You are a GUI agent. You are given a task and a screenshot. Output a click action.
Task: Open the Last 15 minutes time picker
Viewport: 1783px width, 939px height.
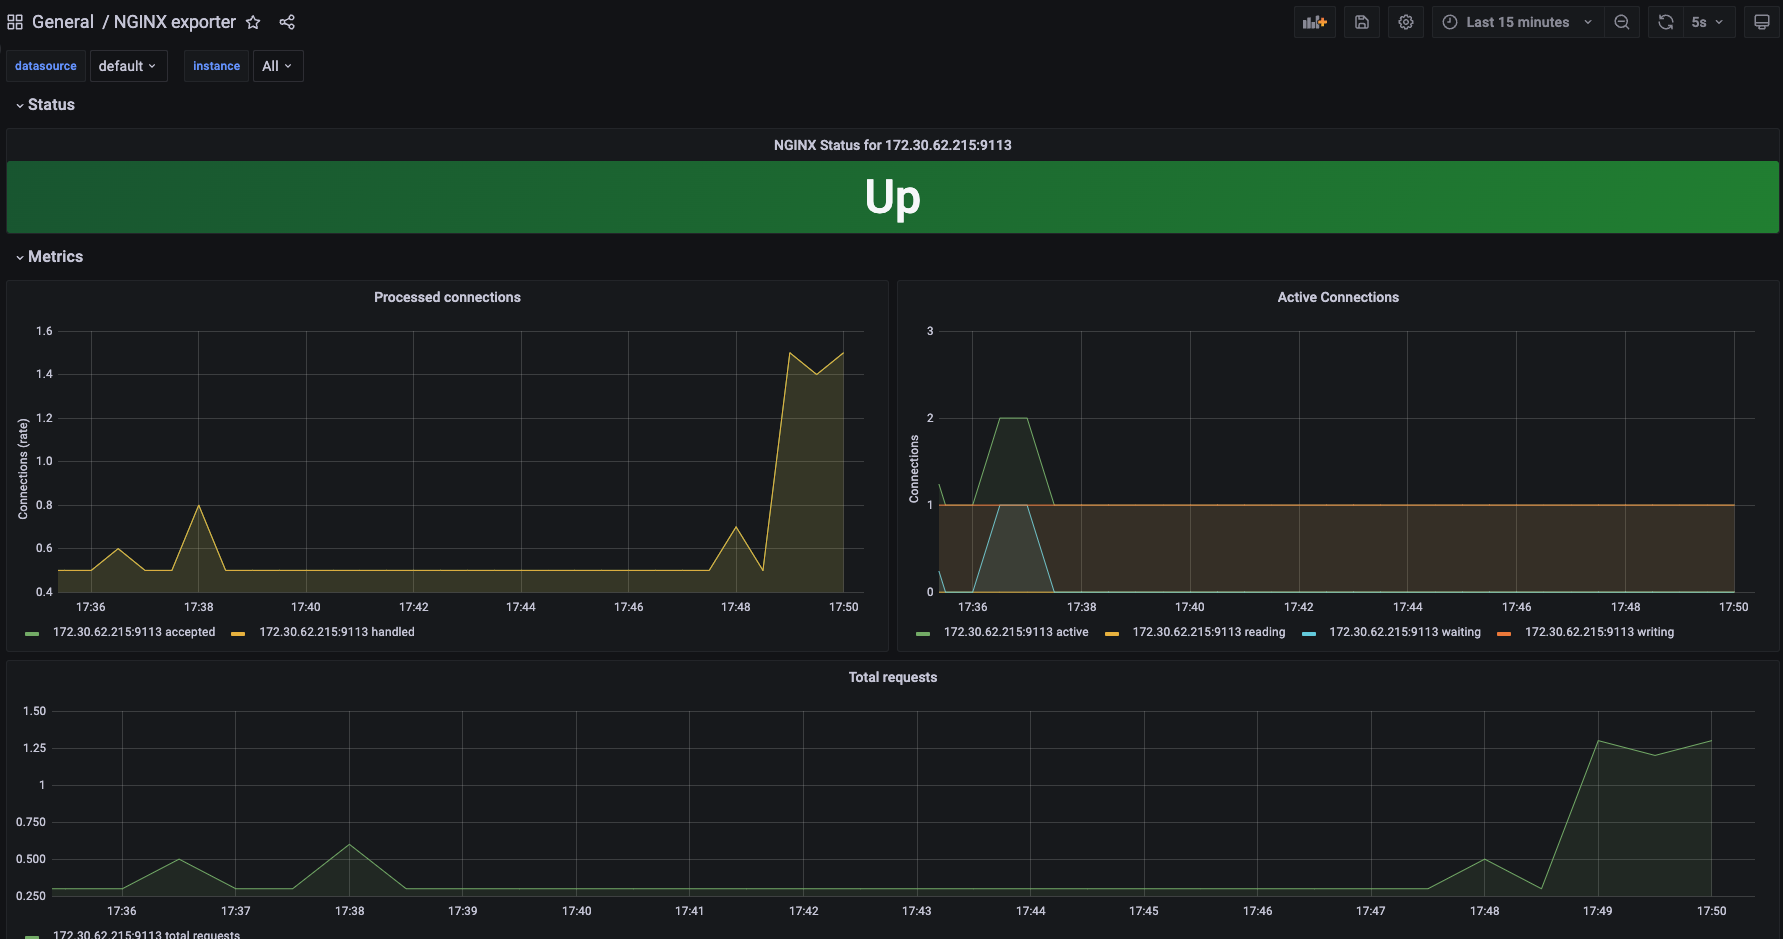[1518, 22]
